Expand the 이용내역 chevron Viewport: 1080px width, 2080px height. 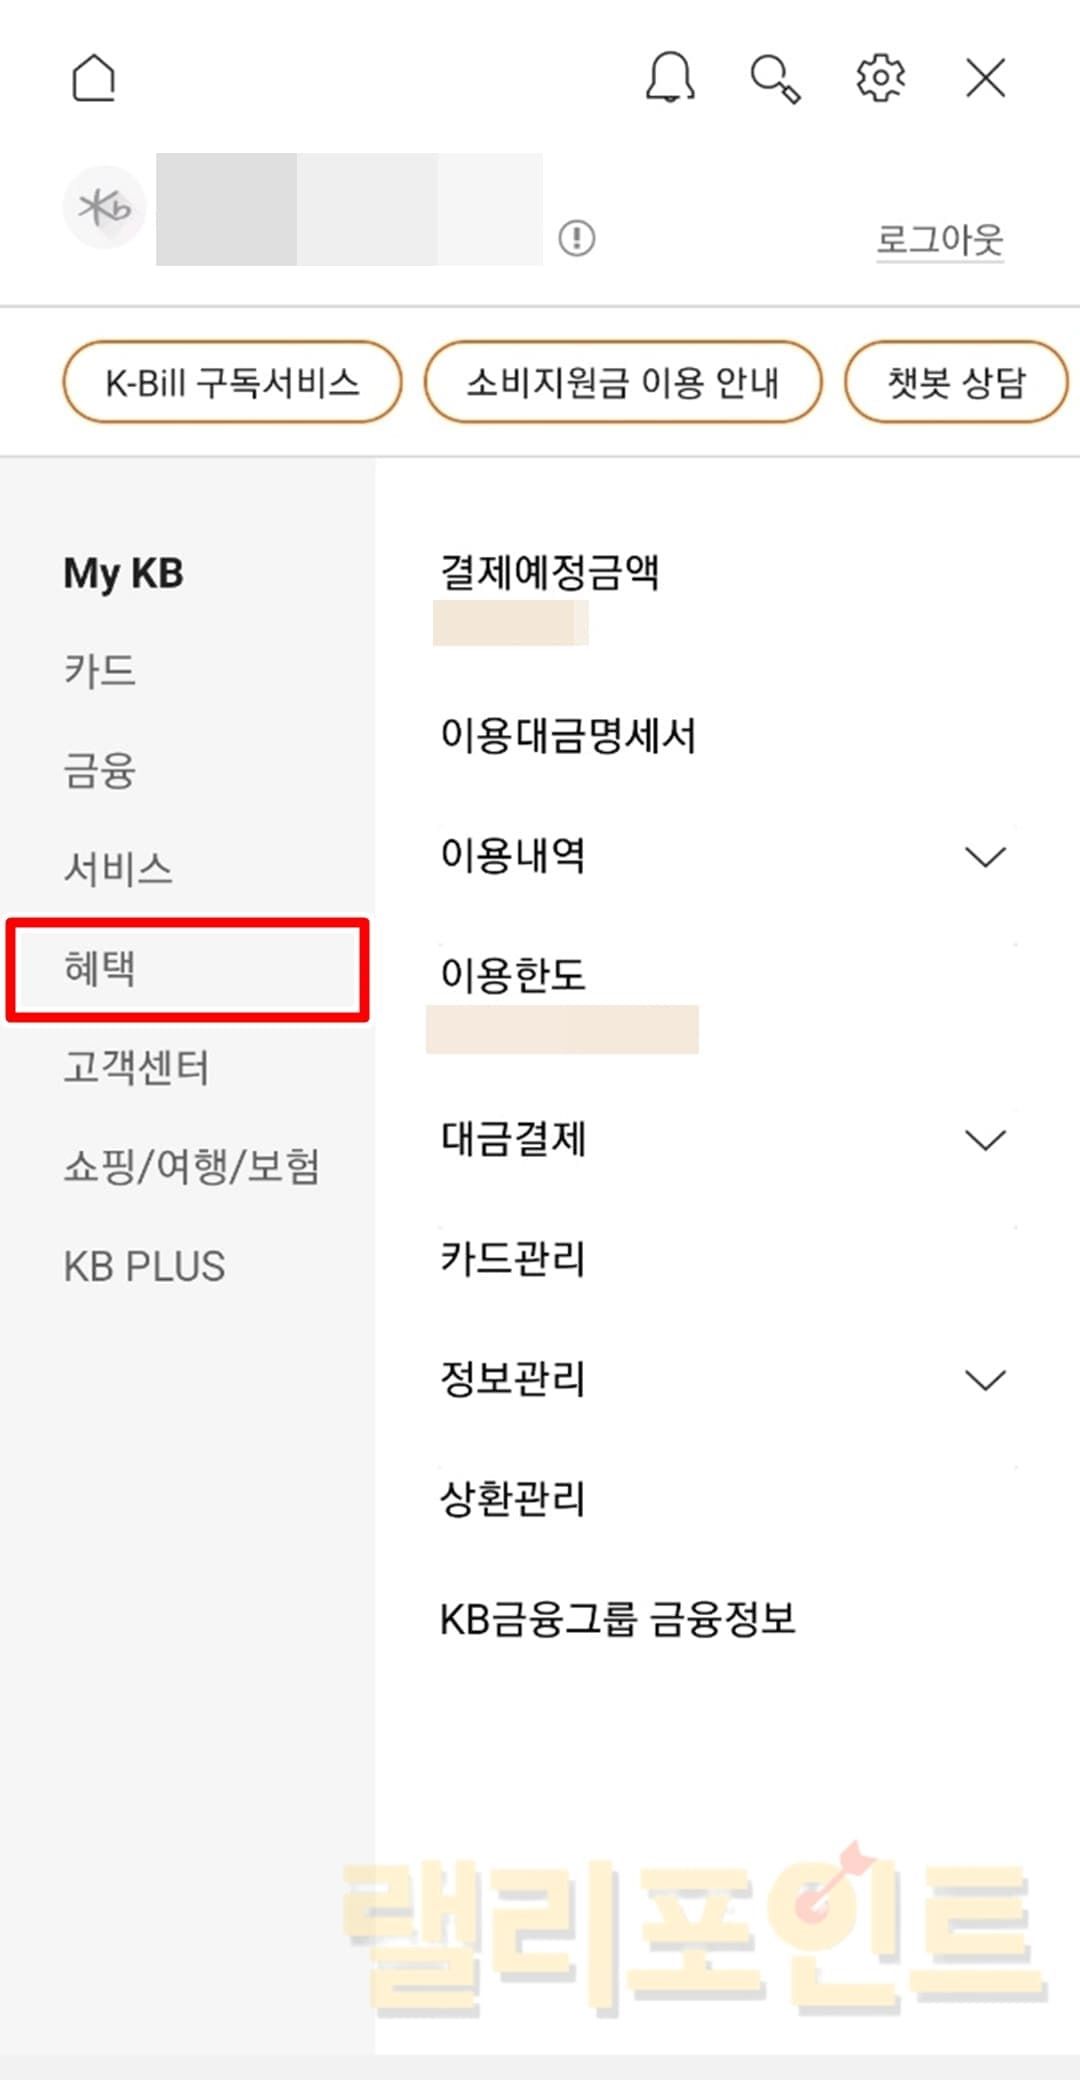coord(985,857)
